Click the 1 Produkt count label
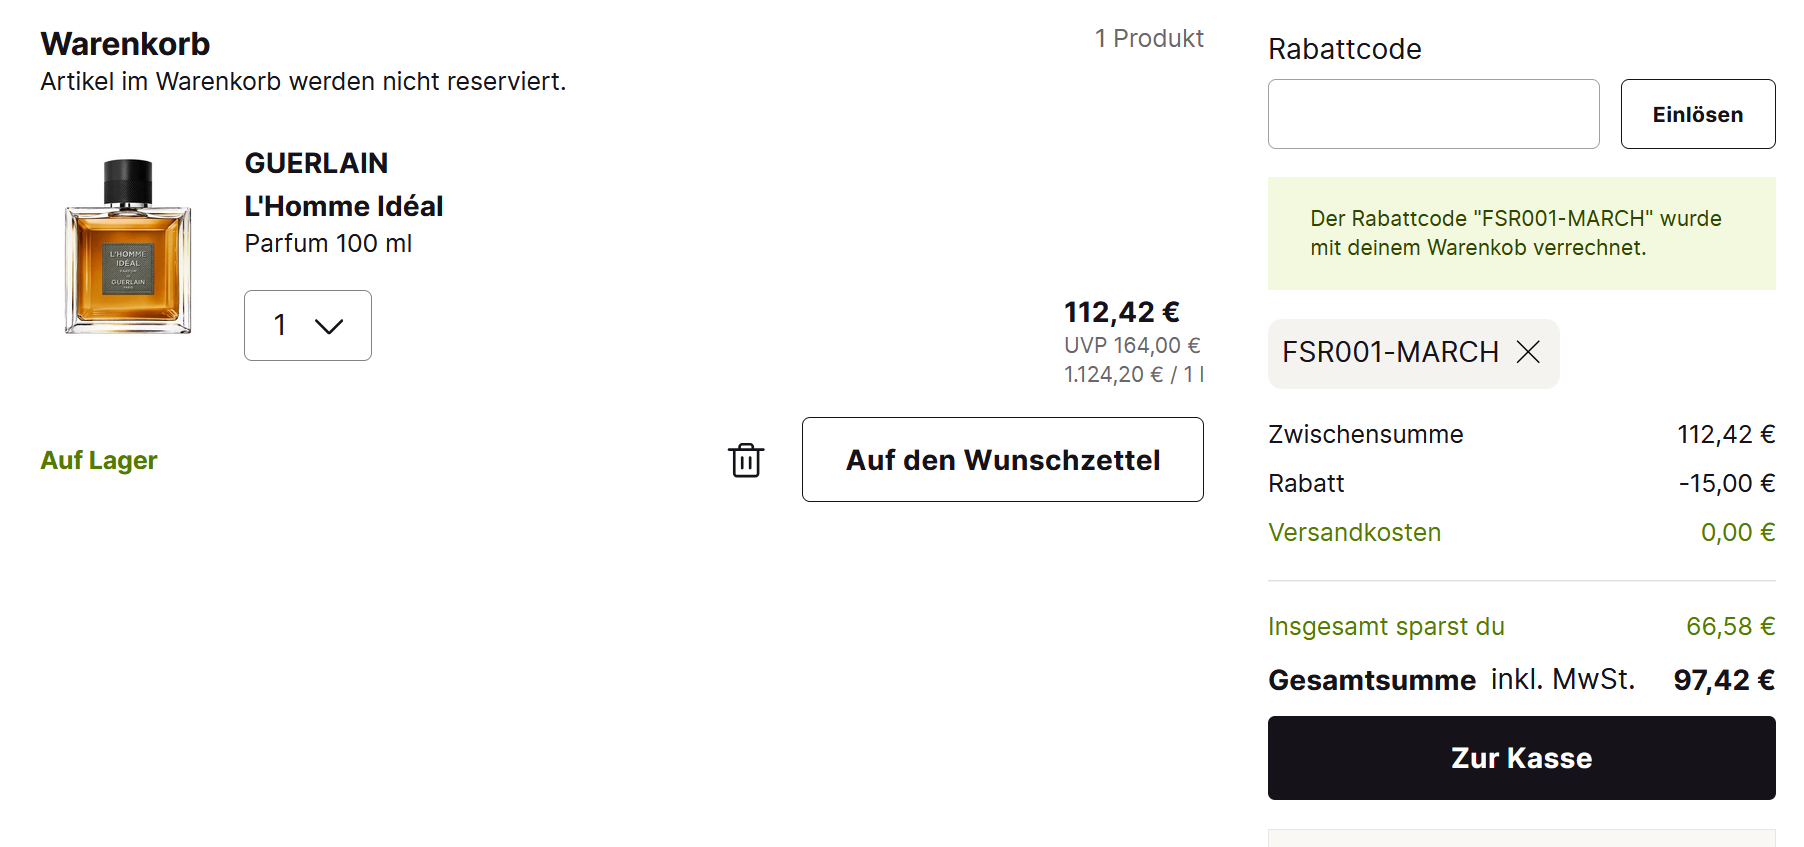Screen dimensions: 1804x847 click(x=1149, y=38)
